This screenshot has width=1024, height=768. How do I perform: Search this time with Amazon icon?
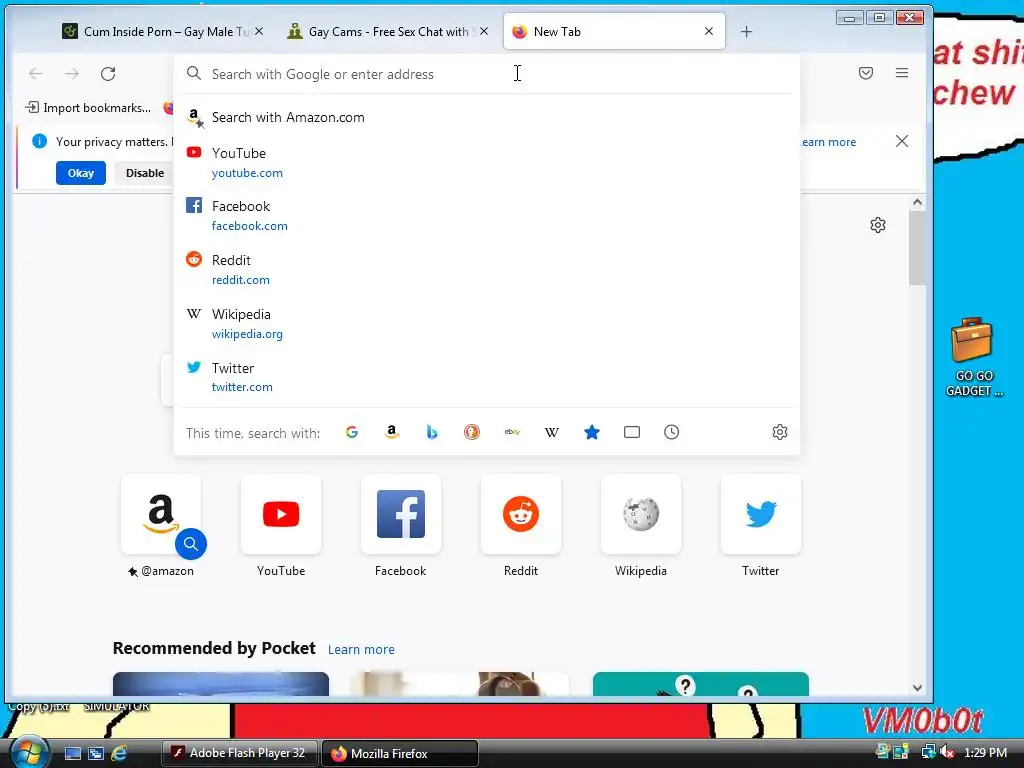point(392,432)
